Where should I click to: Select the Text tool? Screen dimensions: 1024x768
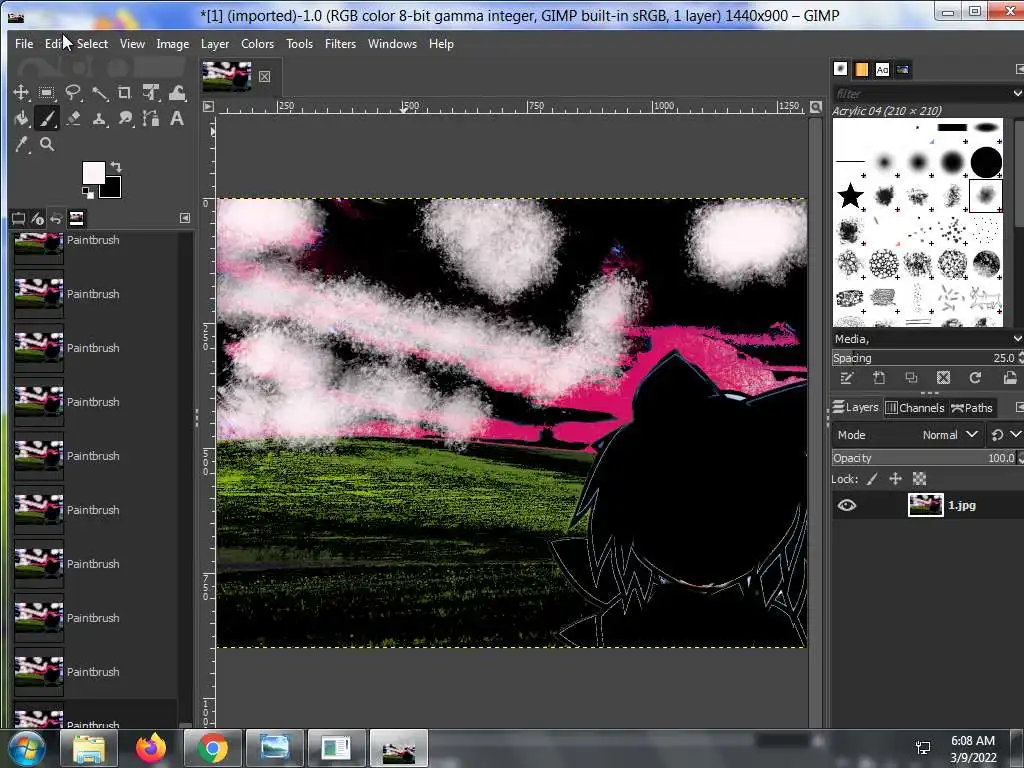[x=177, y=118]
